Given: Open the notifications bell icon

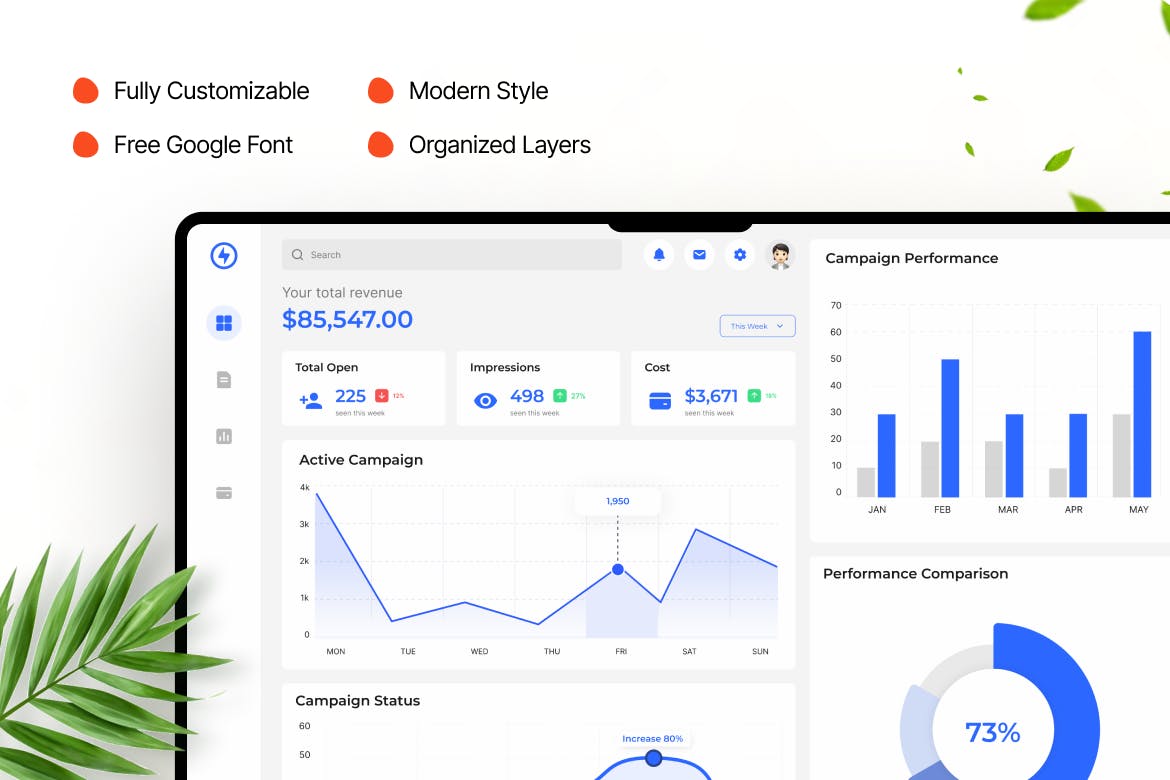Looking at the screenshot, I should click(659, 255).
